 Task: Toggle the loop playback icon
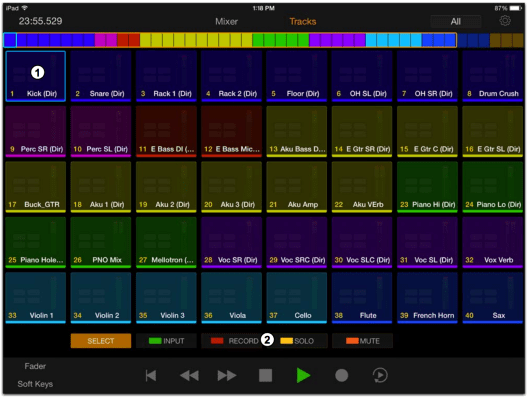[x=380, y=375]
